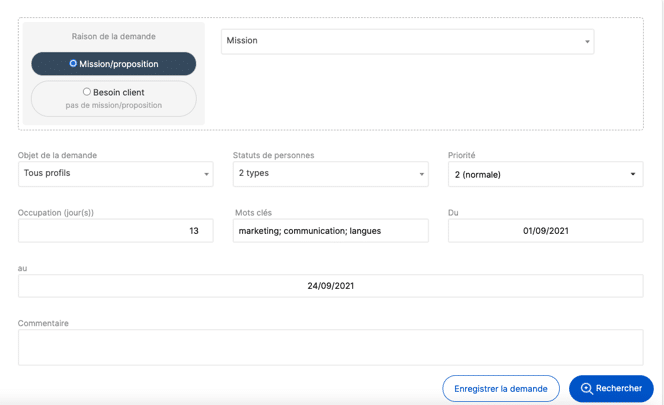This screenshot has width=664, height=405.
Task: Click the Du date field 01/09/2021
Action: pyautogui.click(x=545, y=230)
